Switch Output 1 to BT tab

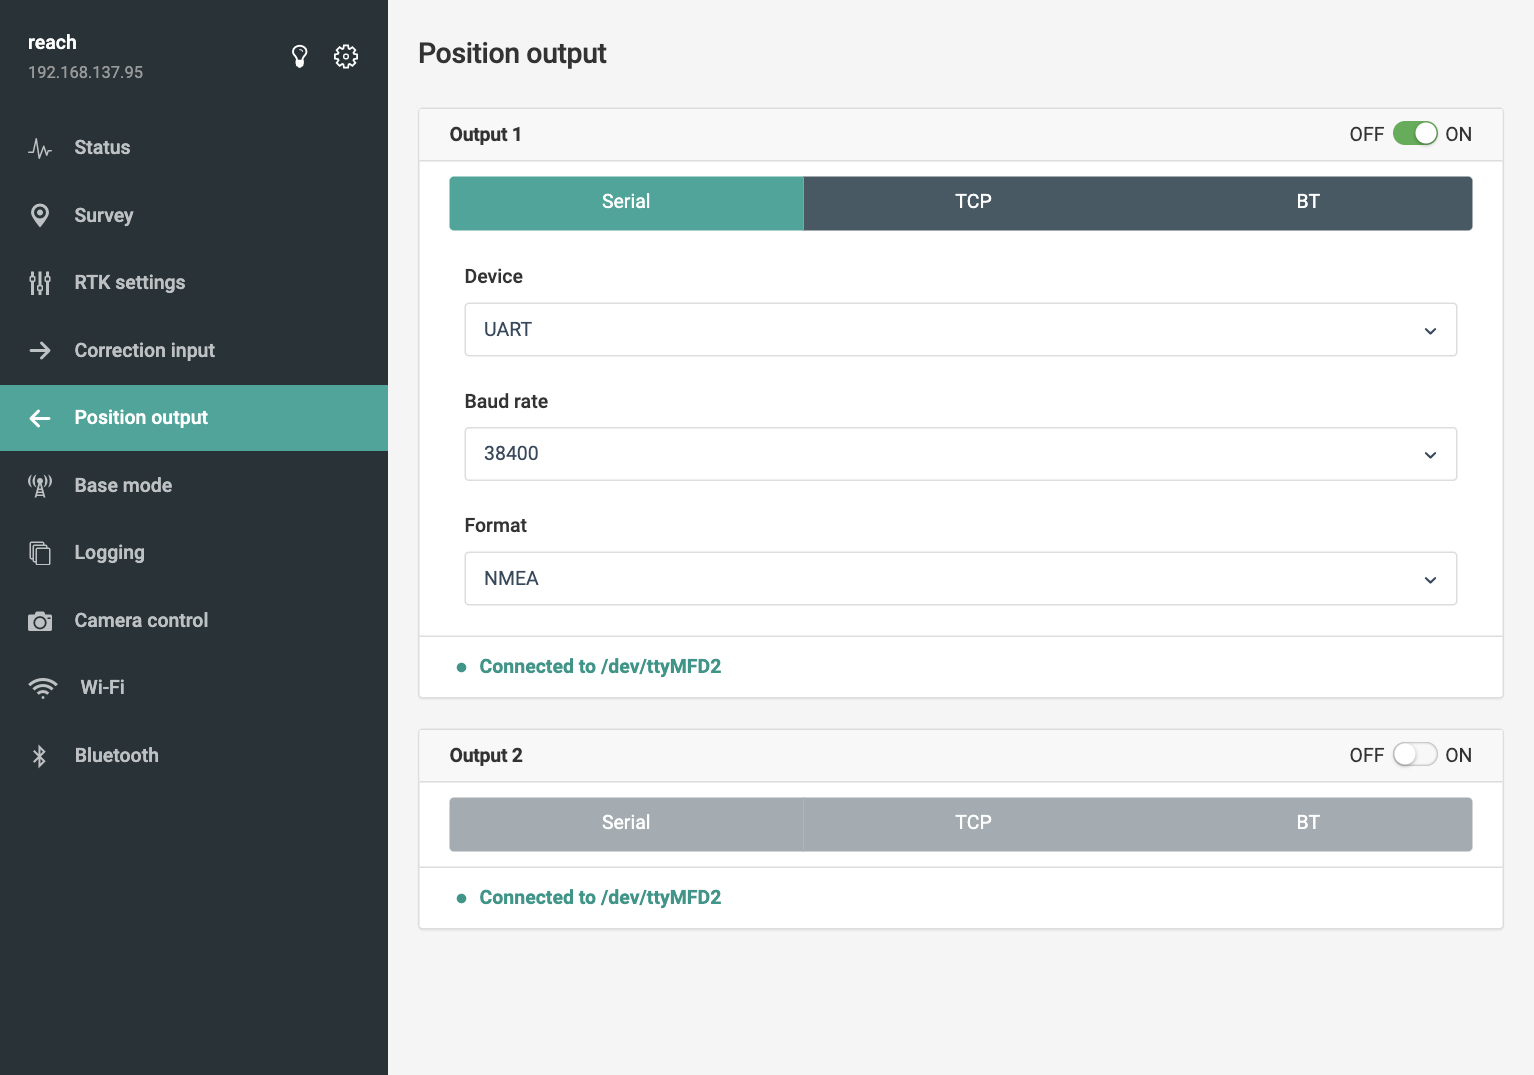pos(1307,203)
